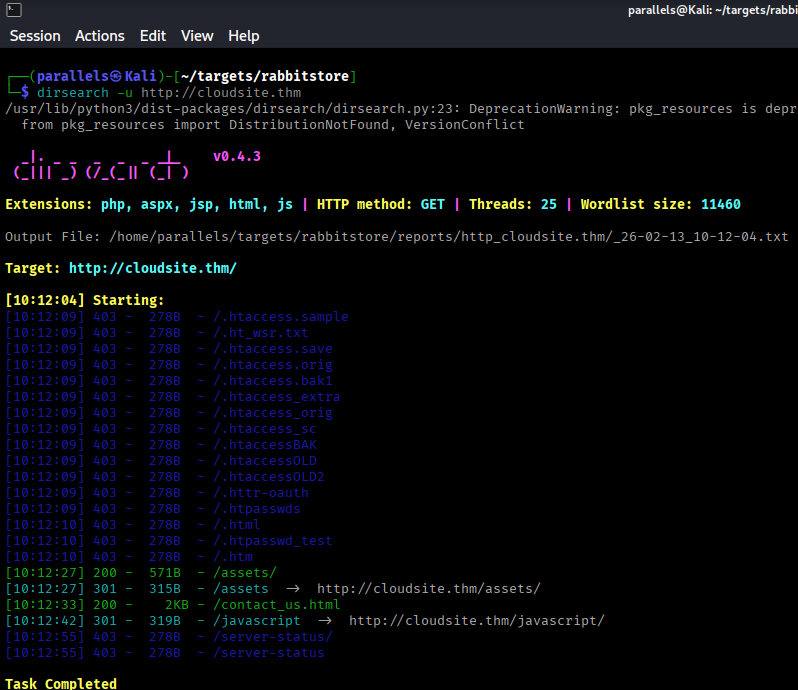Select the /.htaccessOLD2 result path

269,477
